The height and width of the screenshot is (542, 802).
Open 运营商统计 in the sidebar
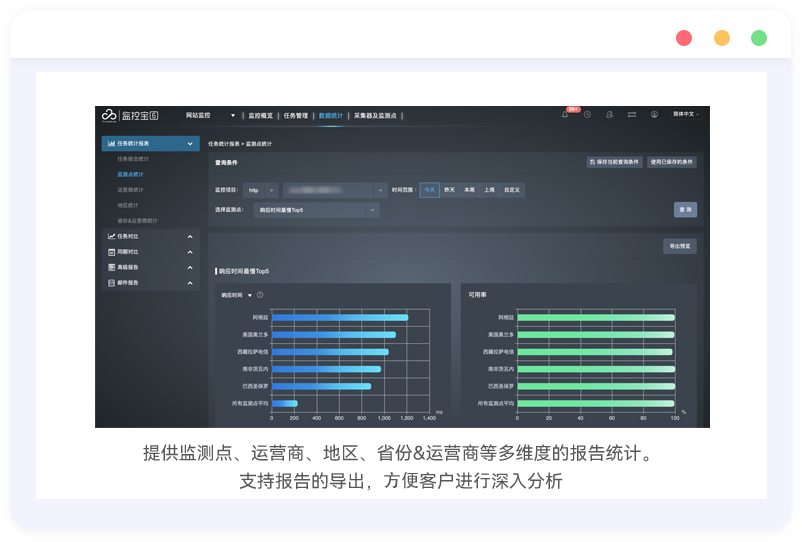(x=130, y=189)
